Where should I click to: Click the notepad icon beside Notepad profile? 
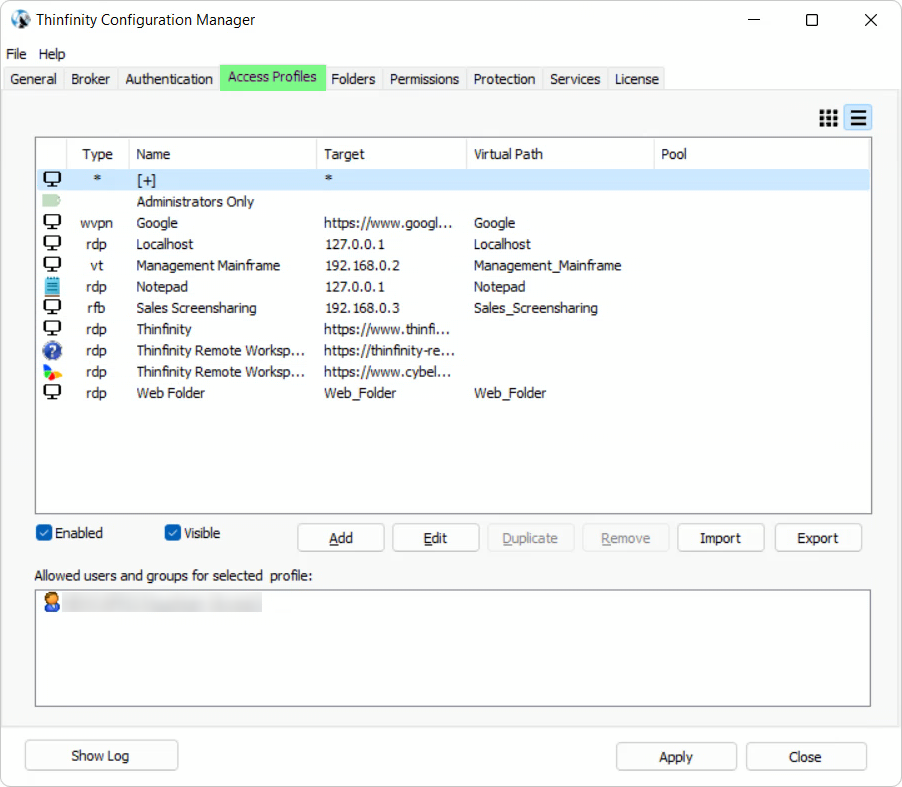point(52,286)
